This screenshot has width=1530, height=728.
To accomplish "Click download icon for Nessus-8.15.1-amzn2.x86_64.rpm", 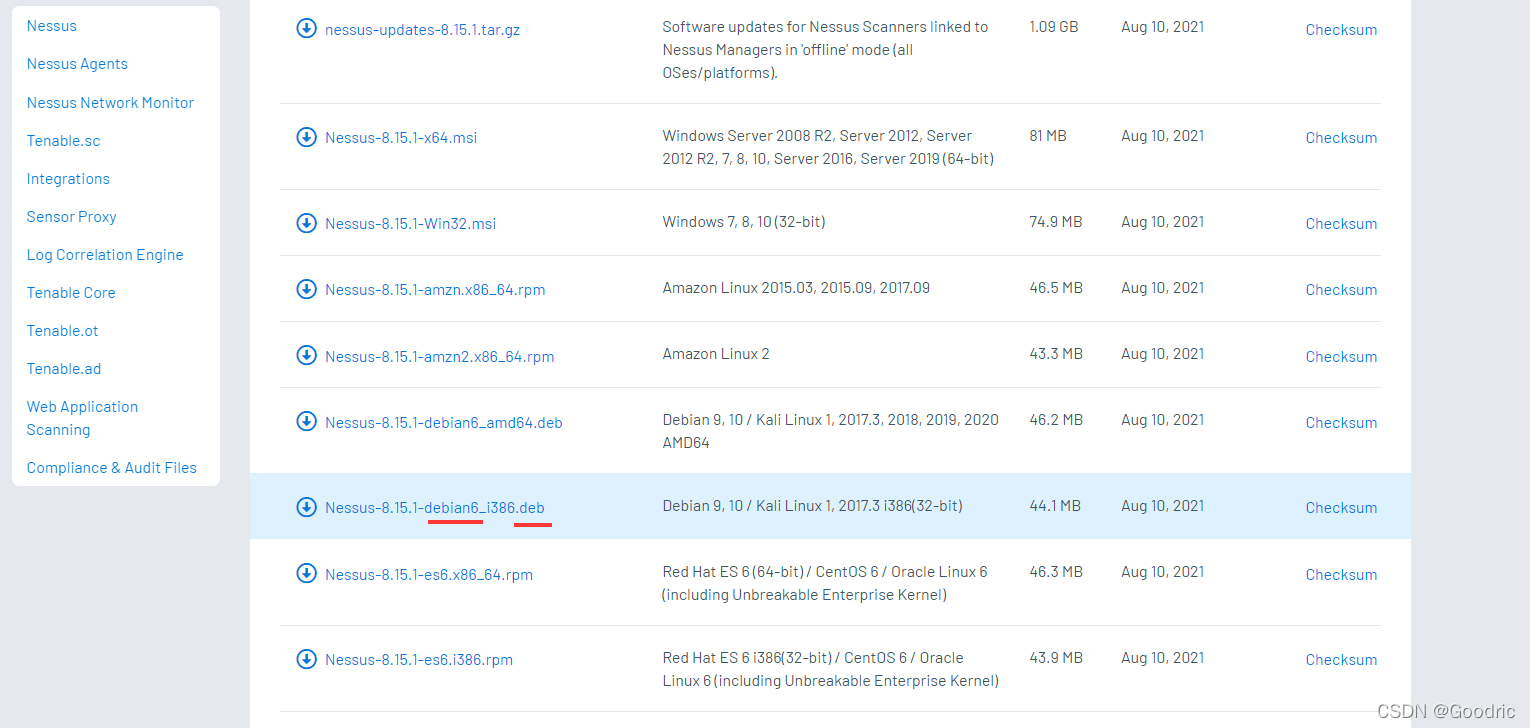I will 307,355.
